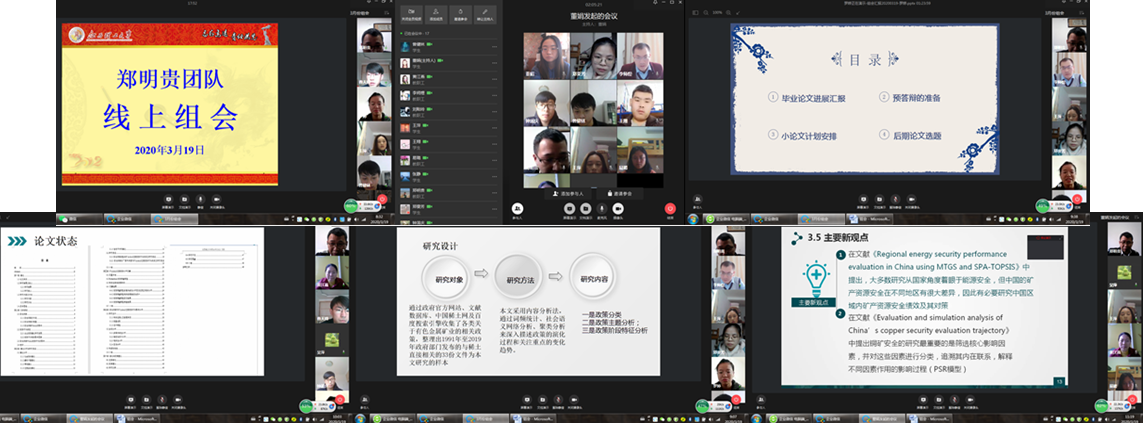This screenshot has width=1144, height=423.
Task: Click the first participant-management button in top toolbar
Action: coord(413,15)
